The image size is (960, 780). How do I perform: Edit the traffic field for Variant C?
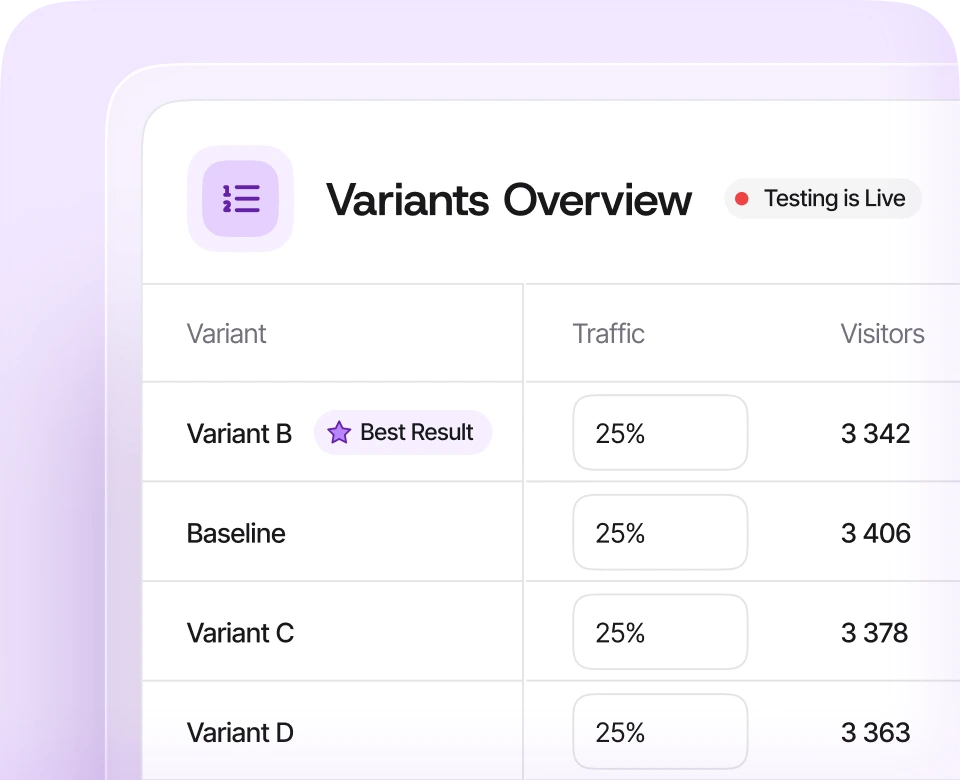[x=660, y=632]
